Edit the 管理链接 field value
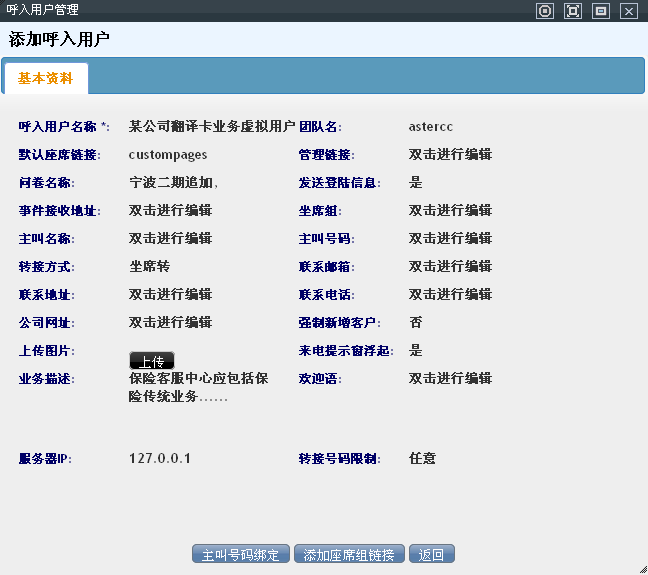 450,155
